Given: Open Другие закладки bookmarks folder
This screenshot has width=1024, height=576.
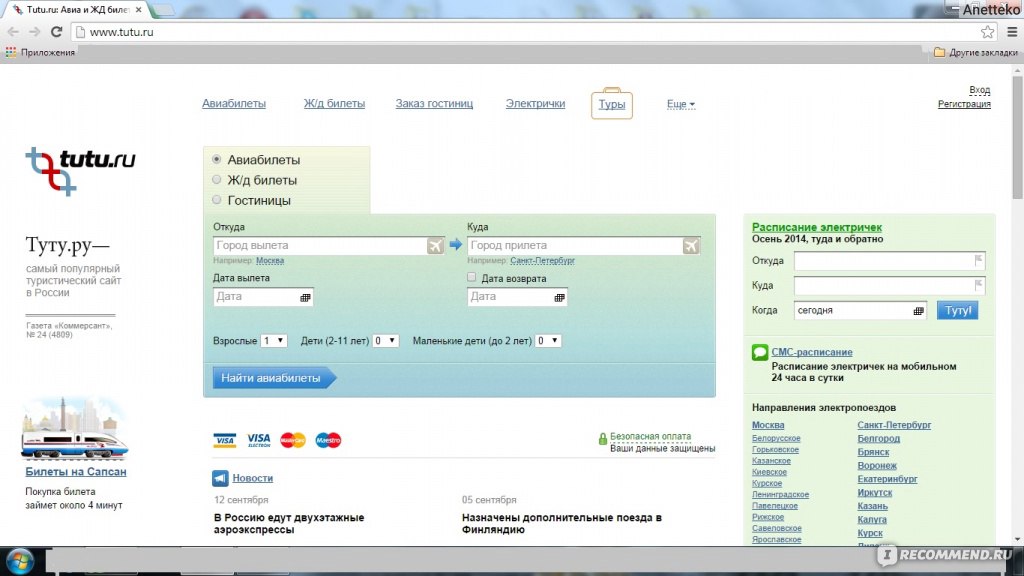Looking at the screenshot, I should pyautogui.click(x=976, y=52).
